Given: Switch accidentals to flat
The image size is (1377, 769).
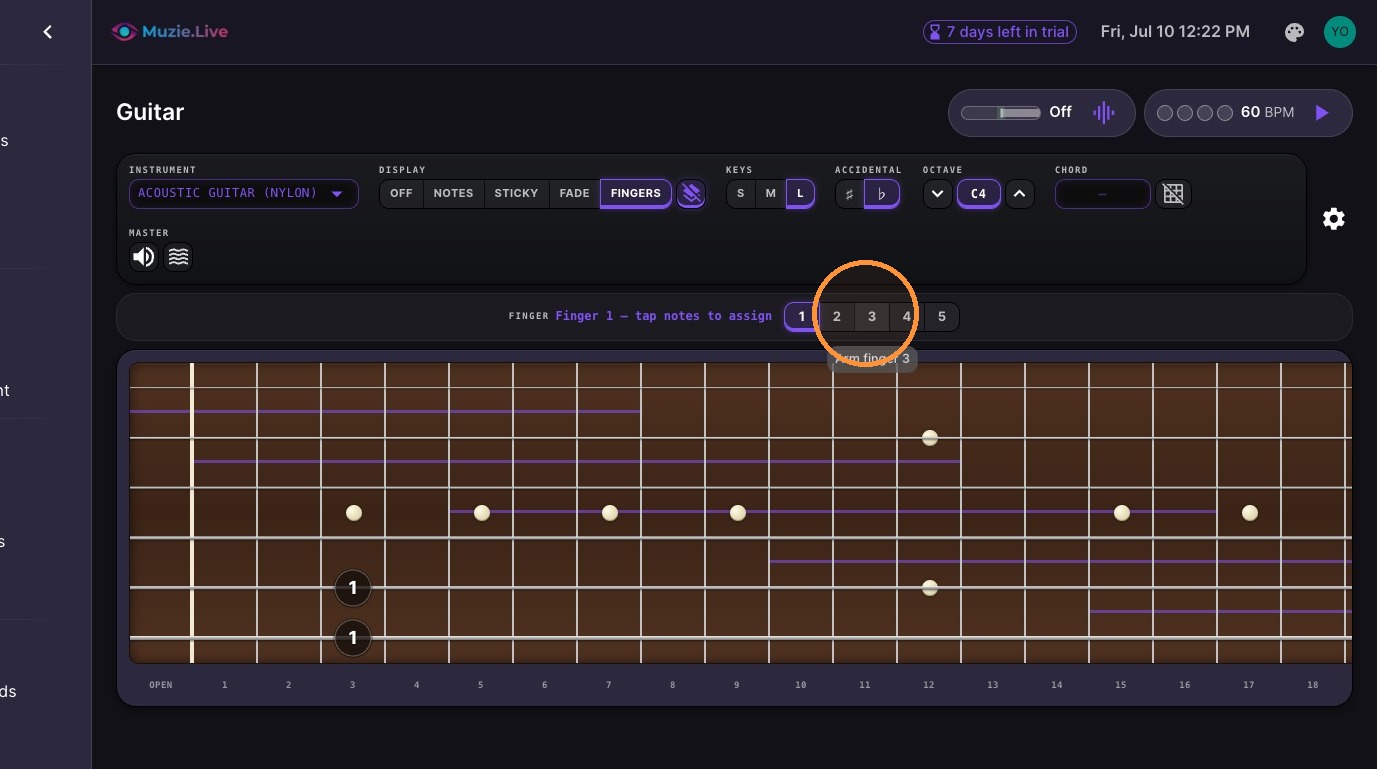Looking at the screenshot, I should [881, 193].
